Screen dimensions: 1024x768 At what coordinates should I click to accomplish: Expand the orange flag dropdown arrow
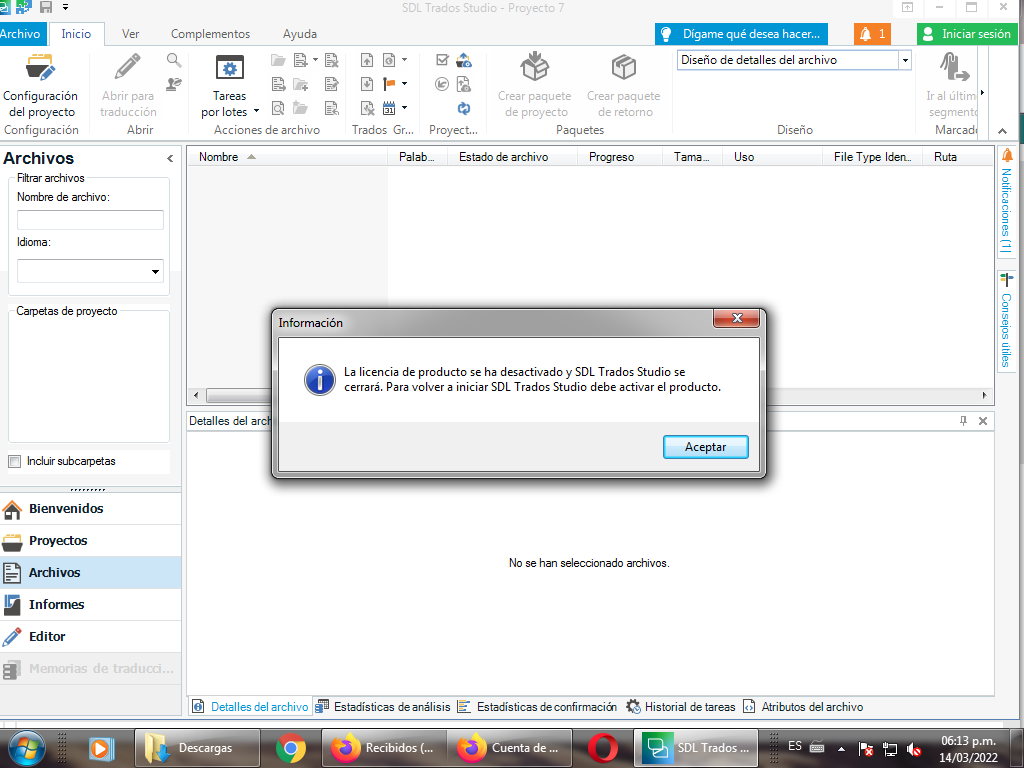tap(404, 84)
